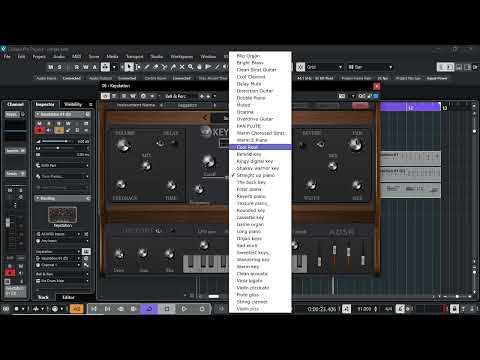480x360 pixels.
Task: Pick the Overdrive Guitar preset
Action: [260, 119]
